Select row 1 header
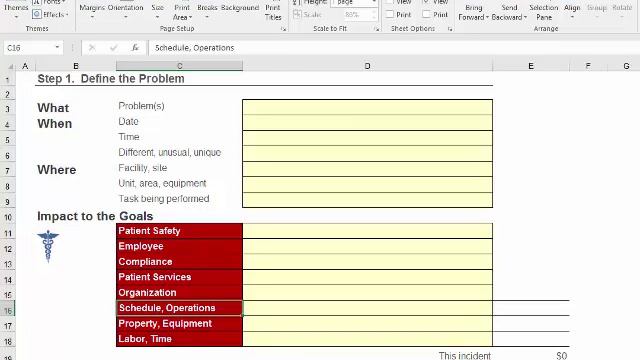 coord(8,79)
